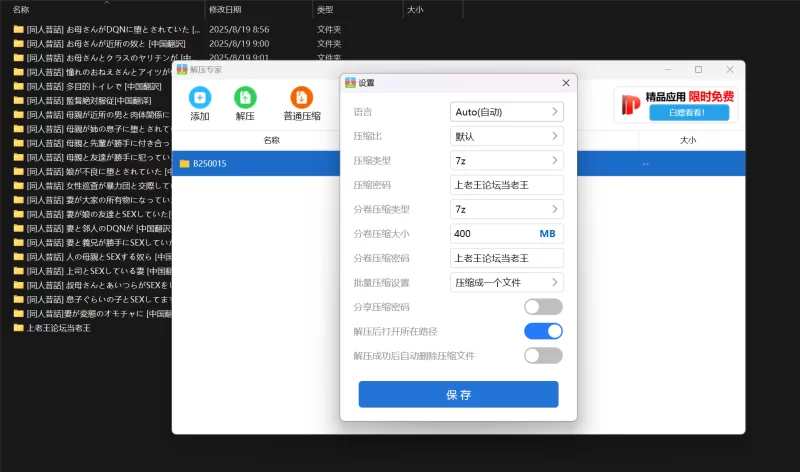The height and width of the screenshot is (472, 800).
Task: Click the MB unit selector for volume size
Action: [547, 234]
